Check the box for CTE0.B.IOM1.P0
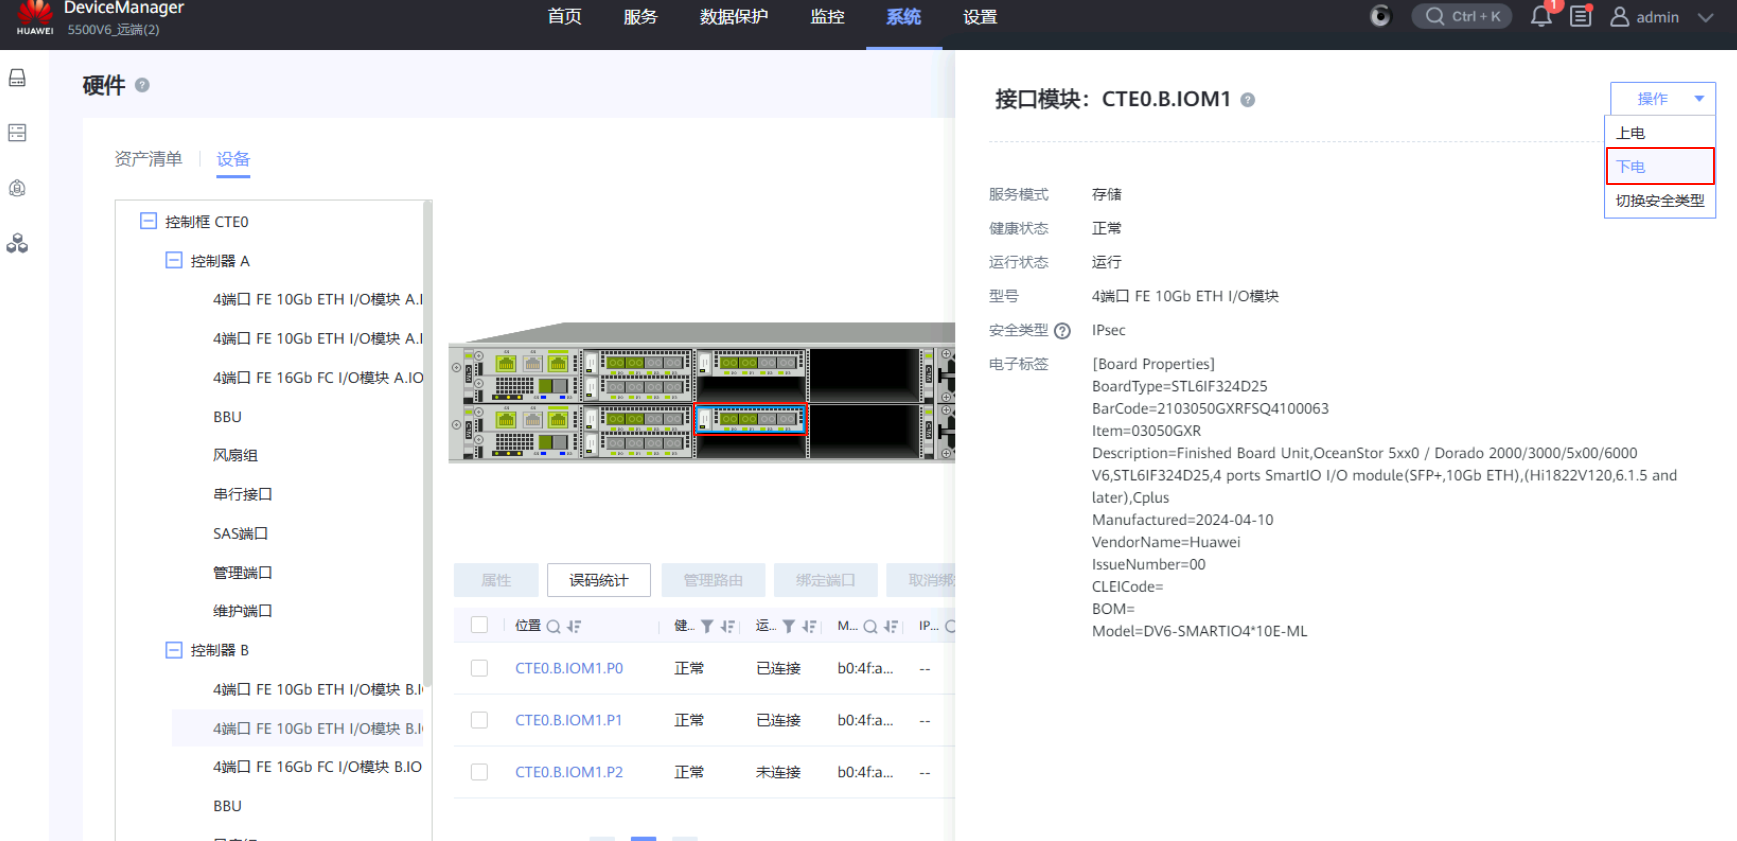The height and width of the screenshot is (841, 1737). (479, 668)
